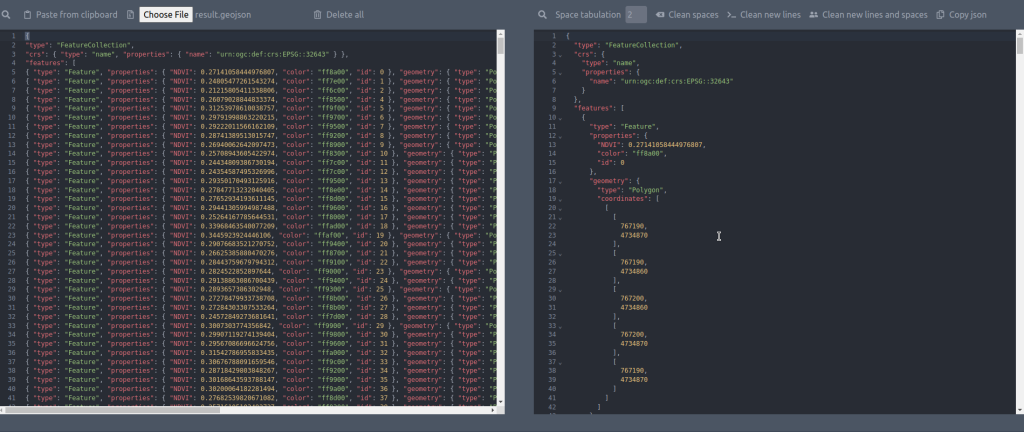
Task: Fold the coordinate pair at line 33
Action: pos(560,326)
